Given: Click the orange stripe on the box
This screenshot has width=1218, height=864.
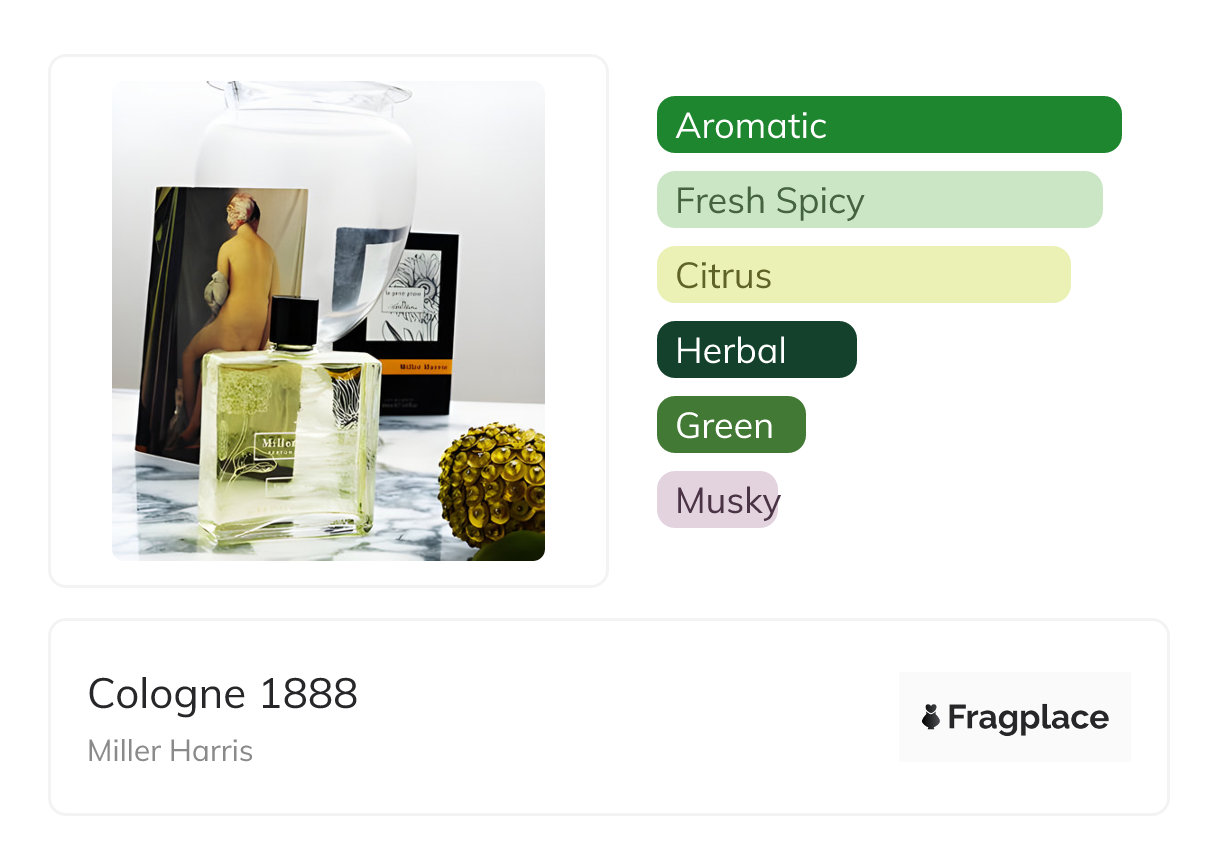Looking at the screenshot, I should (x=418, y=368).
